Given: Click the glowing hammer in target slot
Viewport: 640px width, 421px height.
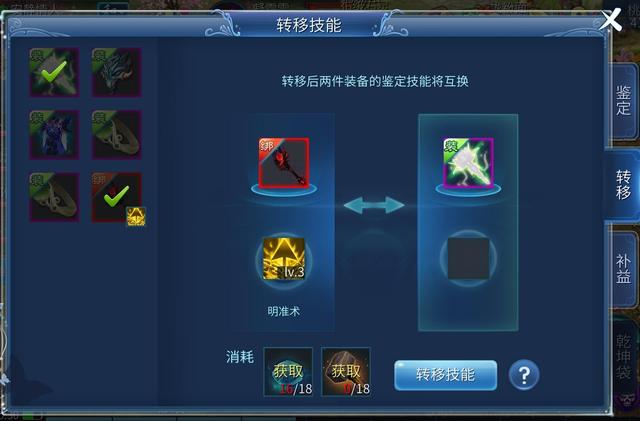Looking at the screenshot, I should pos(468,163).
